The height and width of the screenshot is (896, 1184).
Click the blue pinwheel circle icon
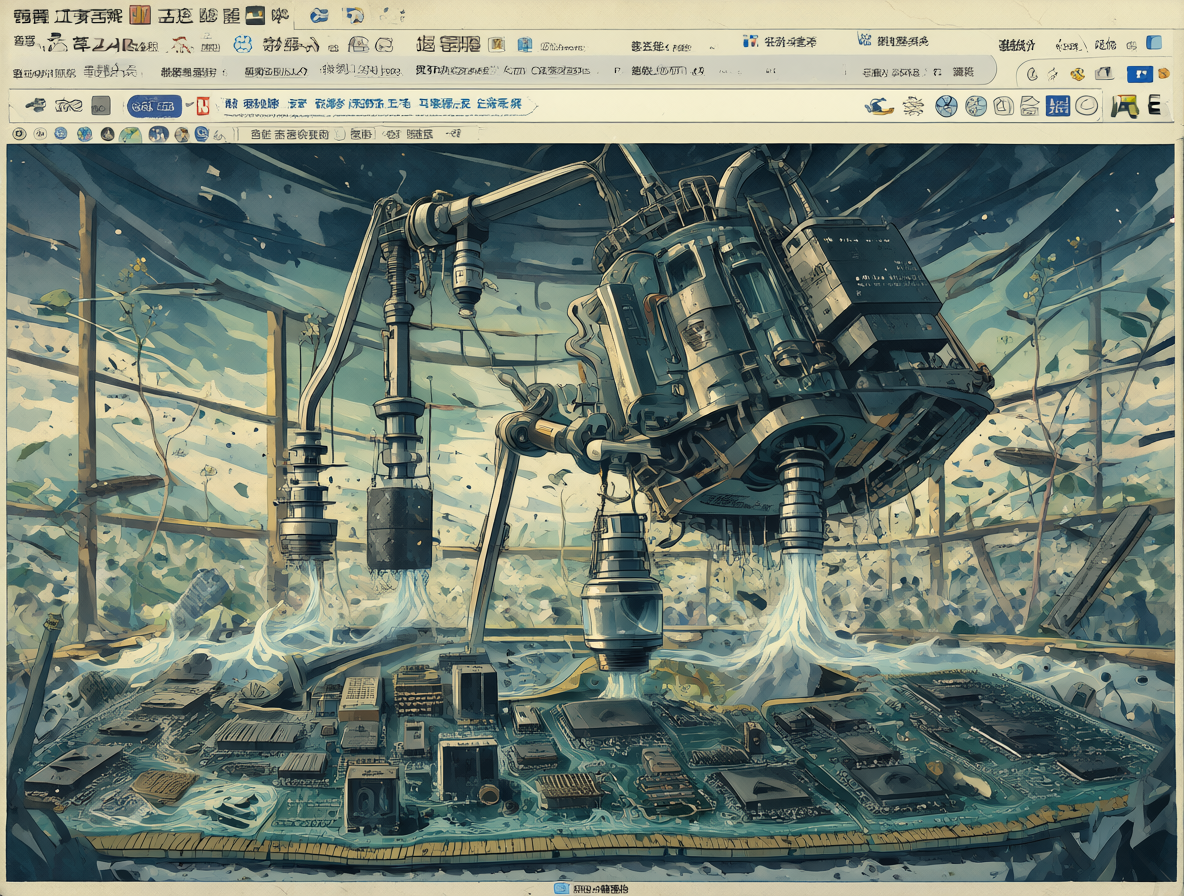[x=946, y=106]
